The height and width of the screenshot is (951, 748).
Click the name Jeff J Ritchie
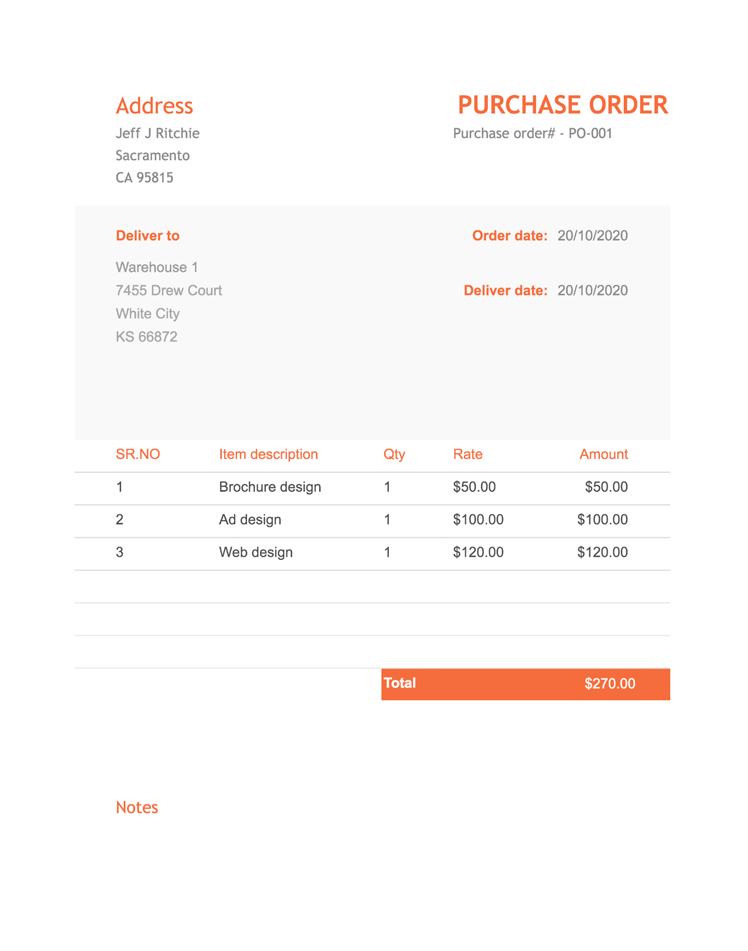(x=157, y=133)
